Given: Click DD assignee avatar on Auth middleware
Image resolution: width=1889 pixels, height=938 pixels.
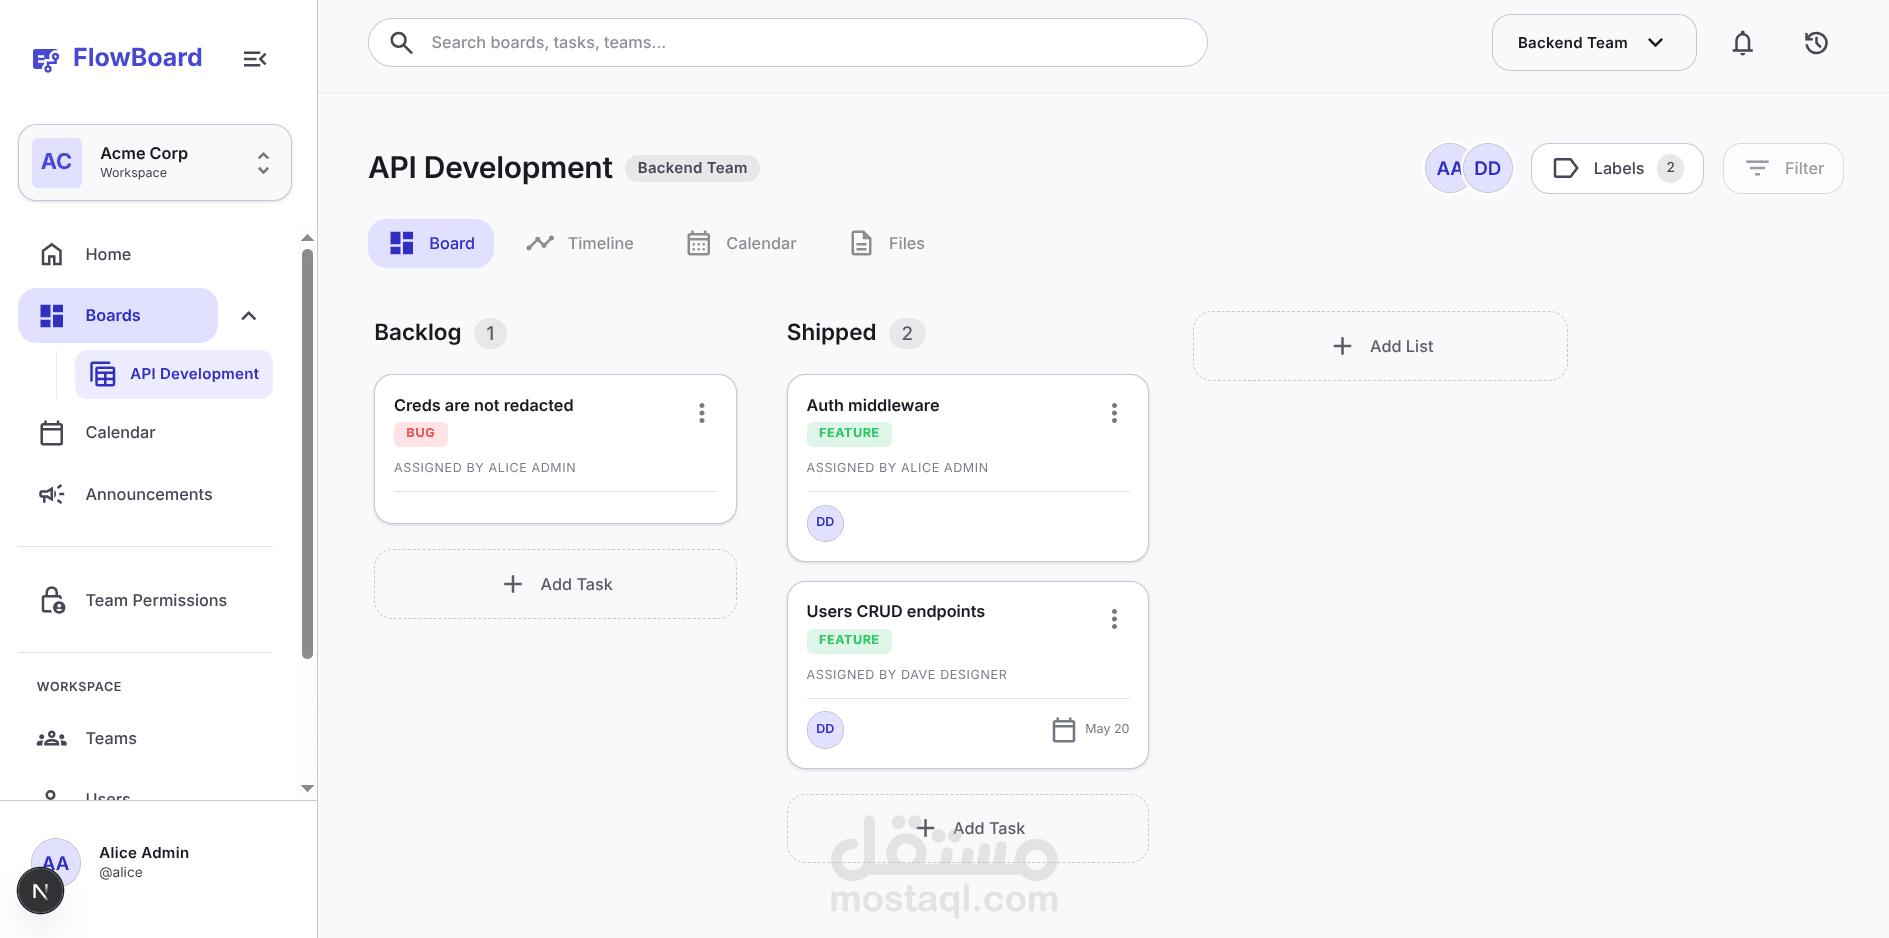Looking at the screenshot, I should 825,522.
